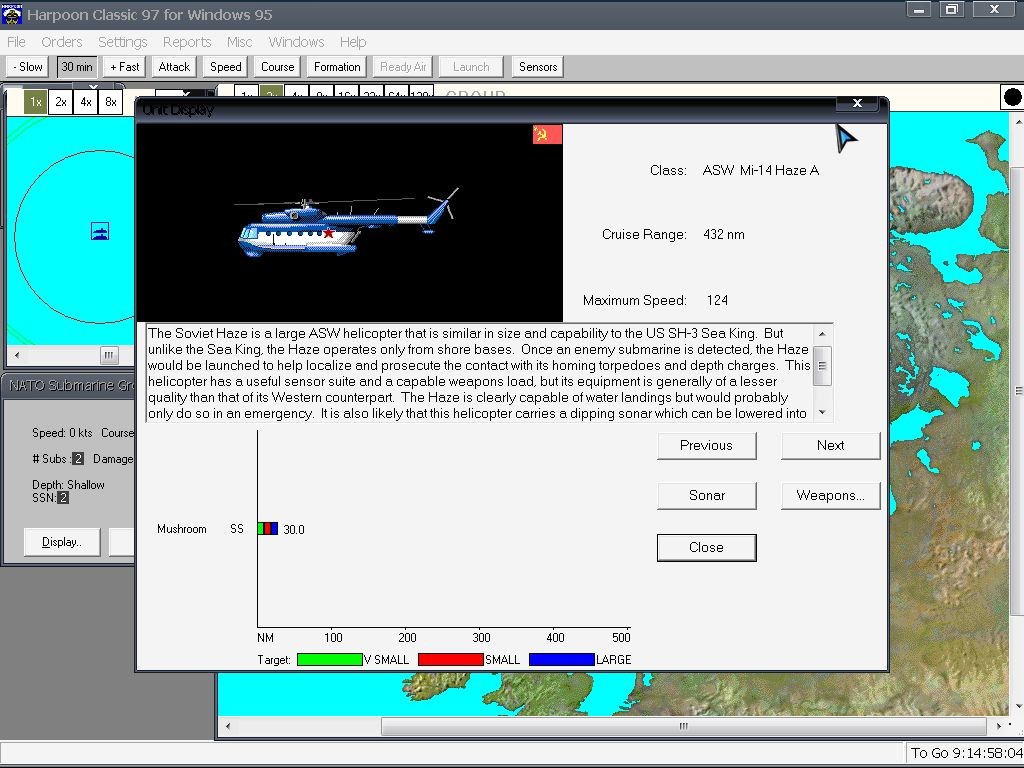Close the Unit Display dialog with X
Image resolution: width=1024 pixels, height=768 pixels.
coord(857,103)
